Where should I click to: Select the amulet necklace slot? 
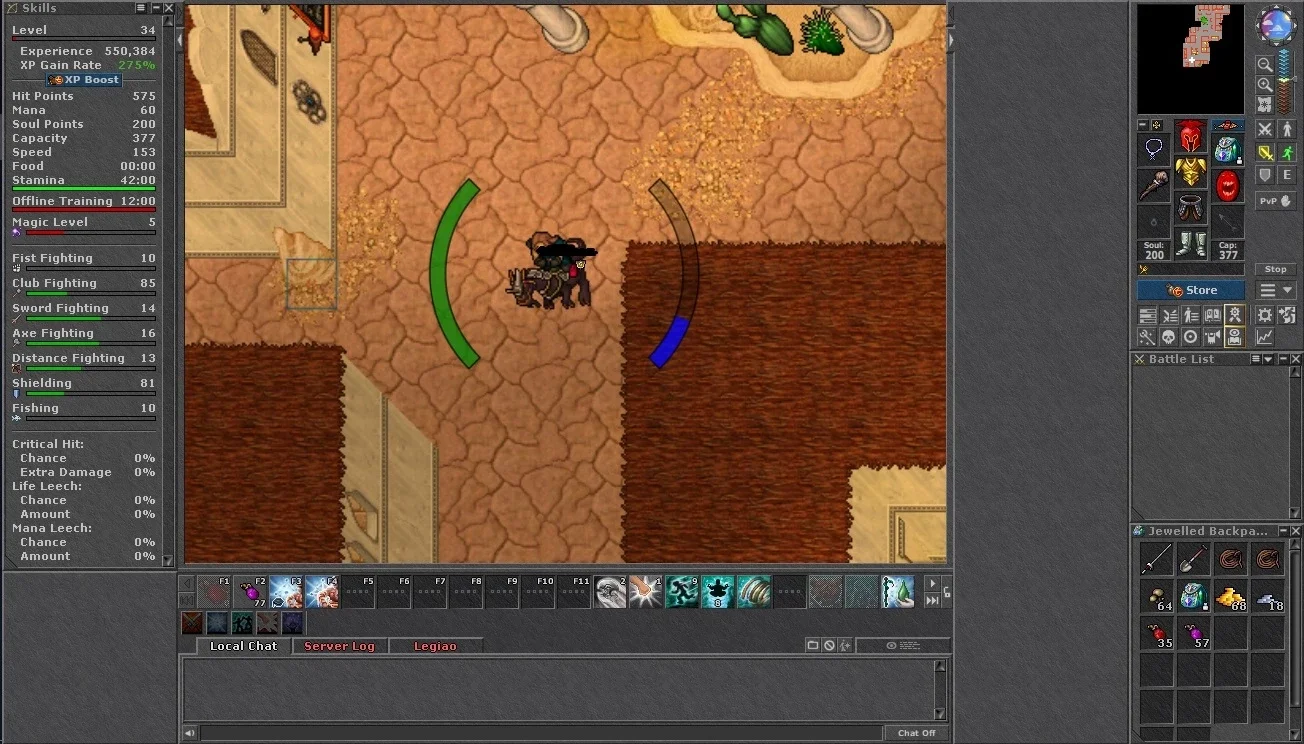point(1154,150)
